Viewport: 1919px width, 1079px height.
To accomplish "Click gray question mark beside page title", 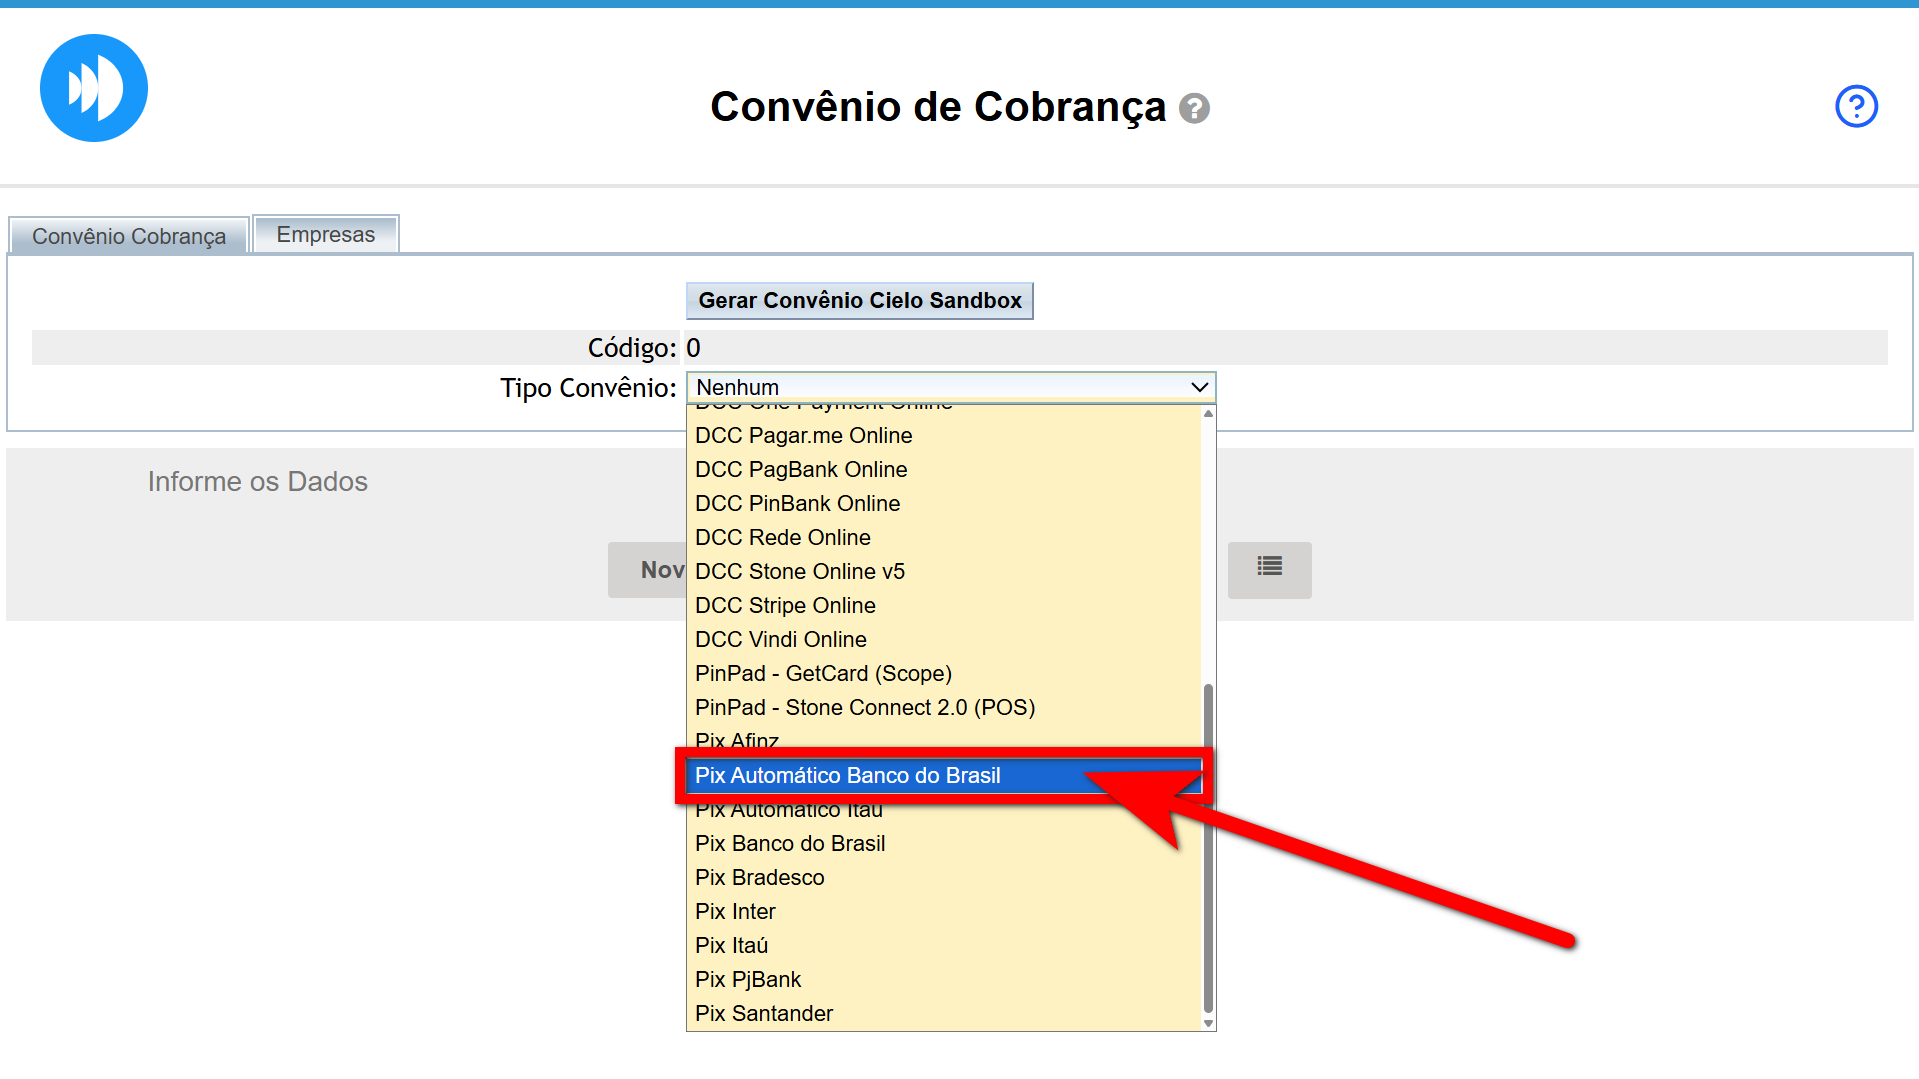I will pos(1194,108).
